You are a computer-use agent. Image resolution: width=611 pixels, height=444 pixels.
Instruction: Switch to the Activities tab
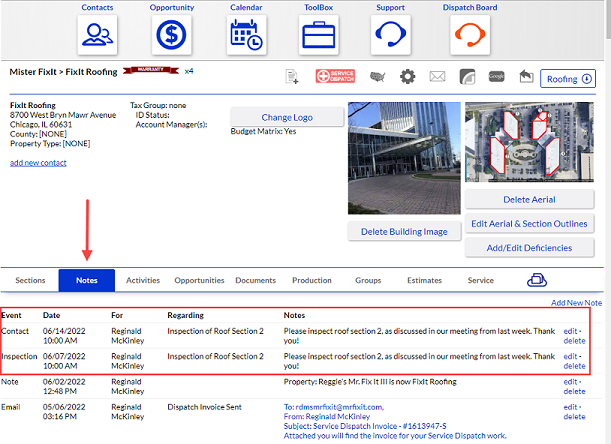coord(143,280)
